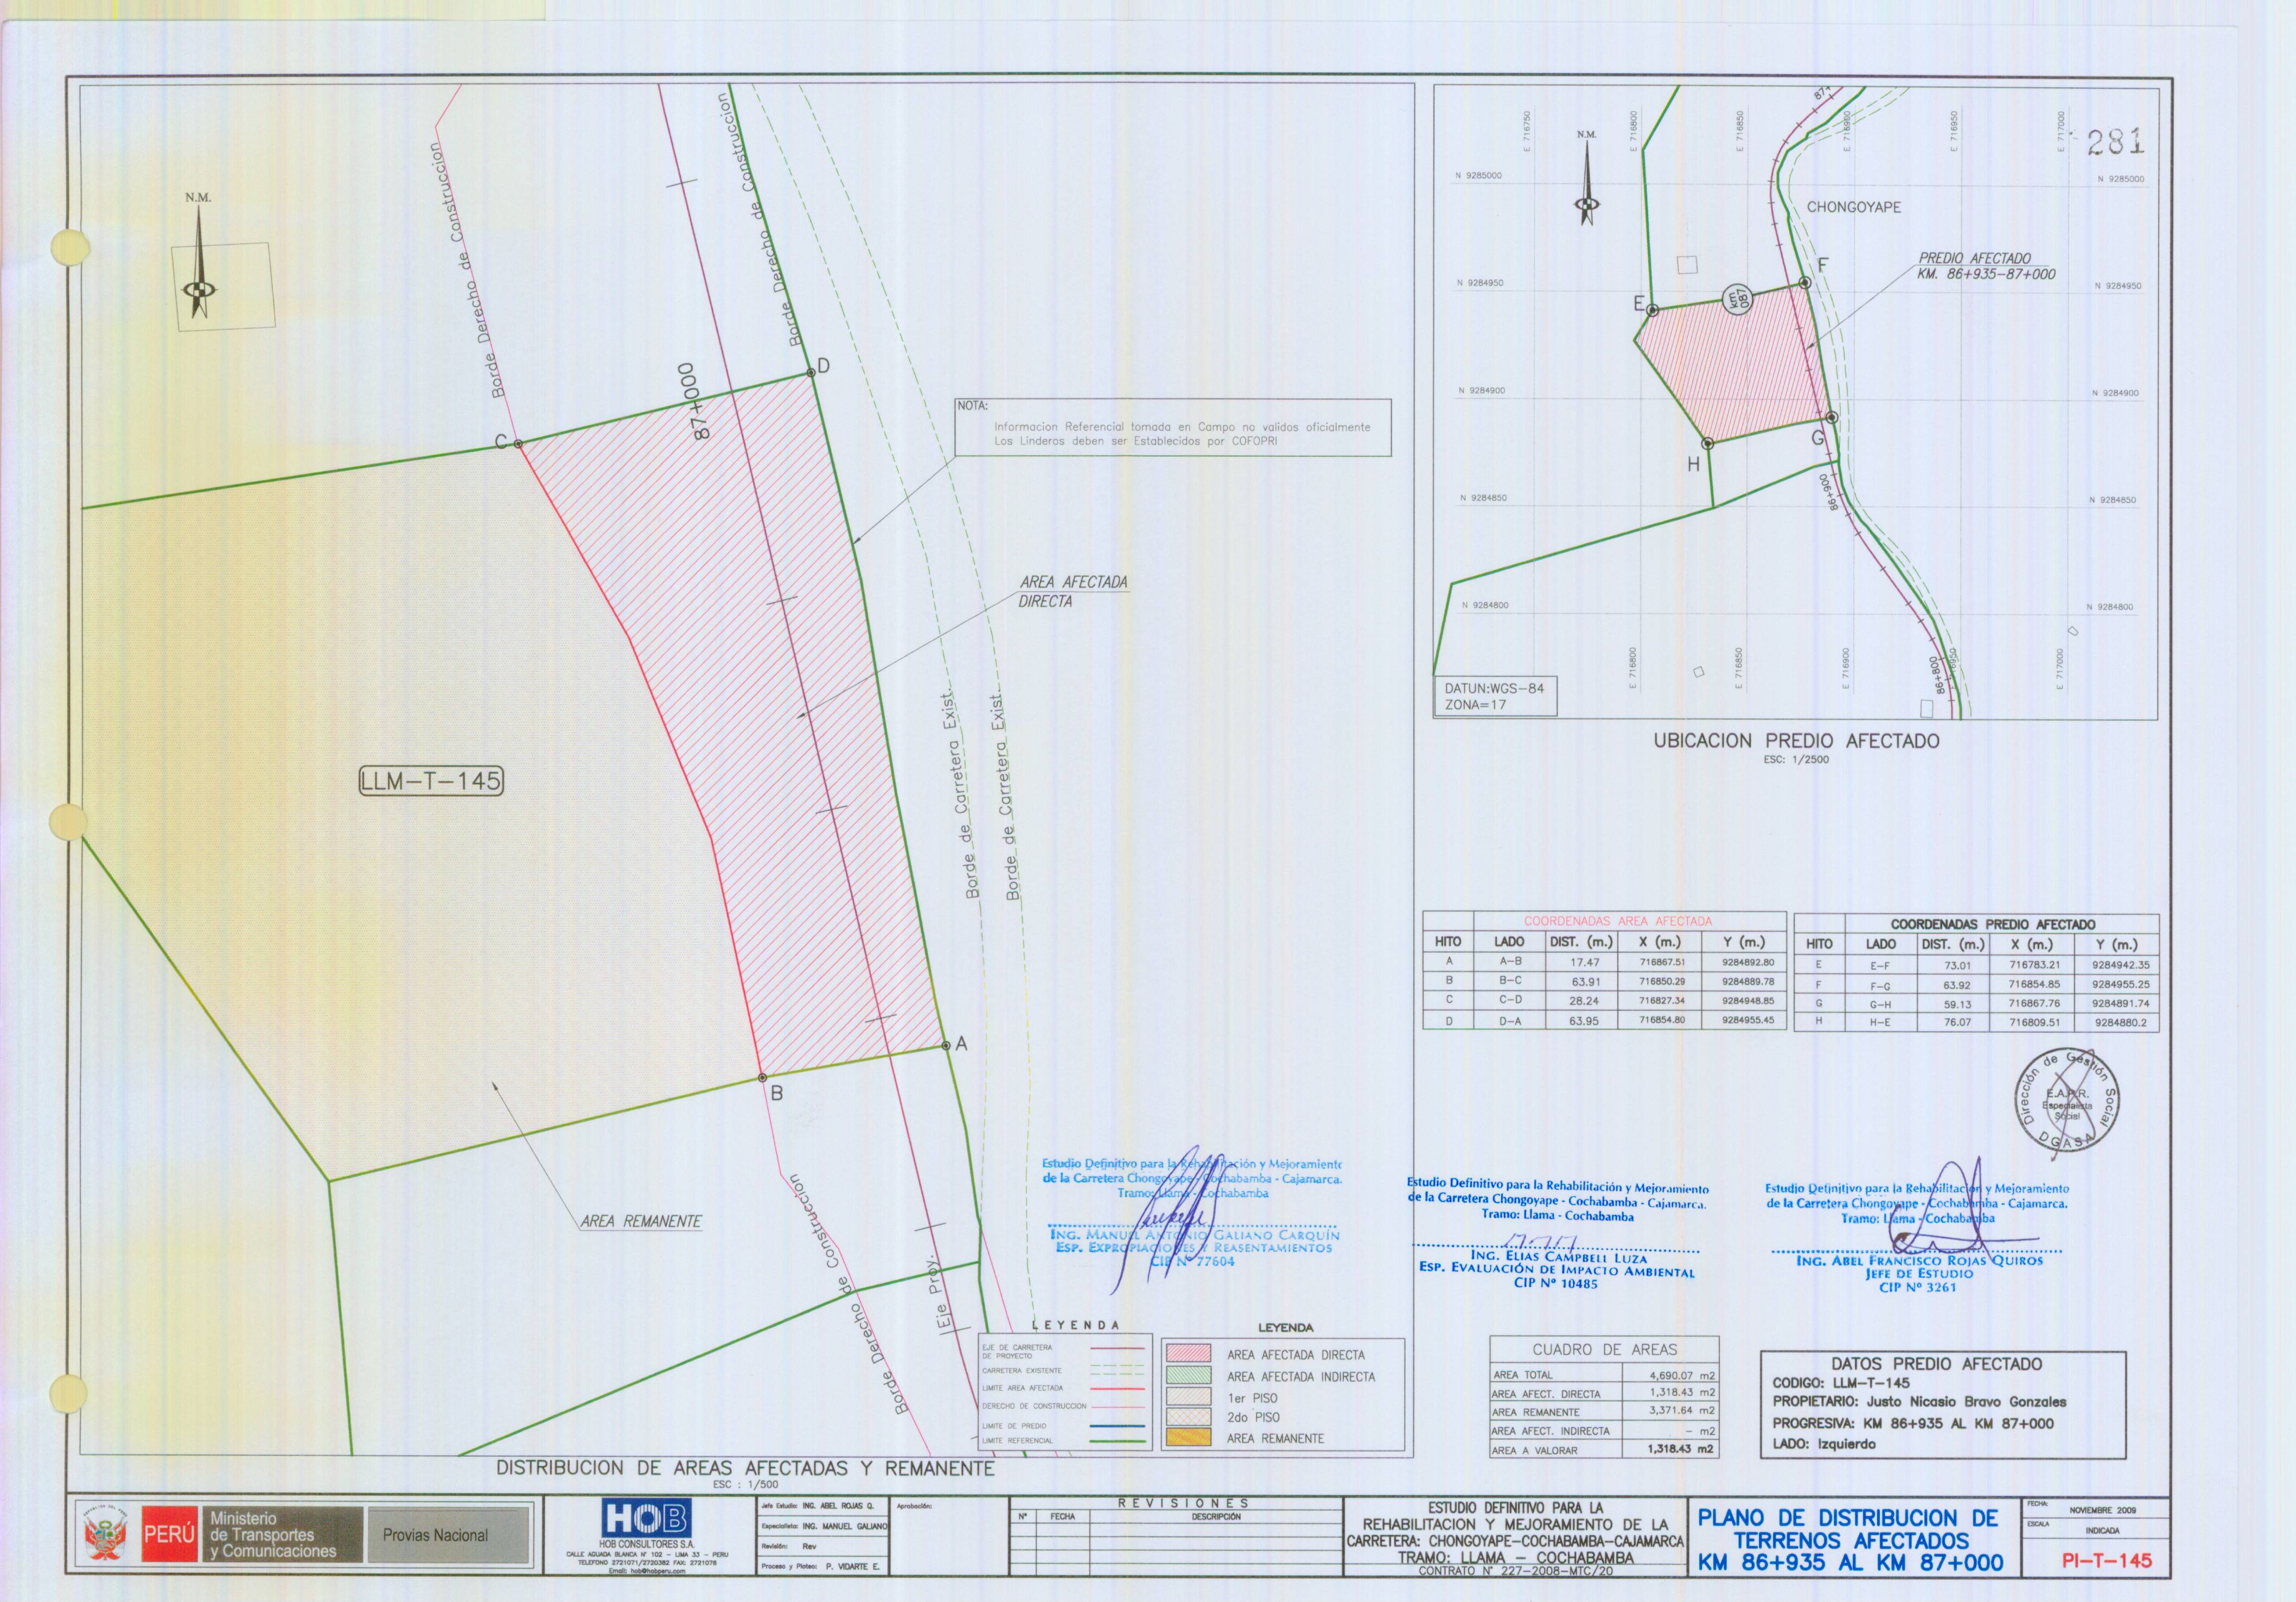The height and width of the screenshot is (1602, 2296).
Task: Click the NOVIEMBRE 2009 date field
Action: 2102,1510
